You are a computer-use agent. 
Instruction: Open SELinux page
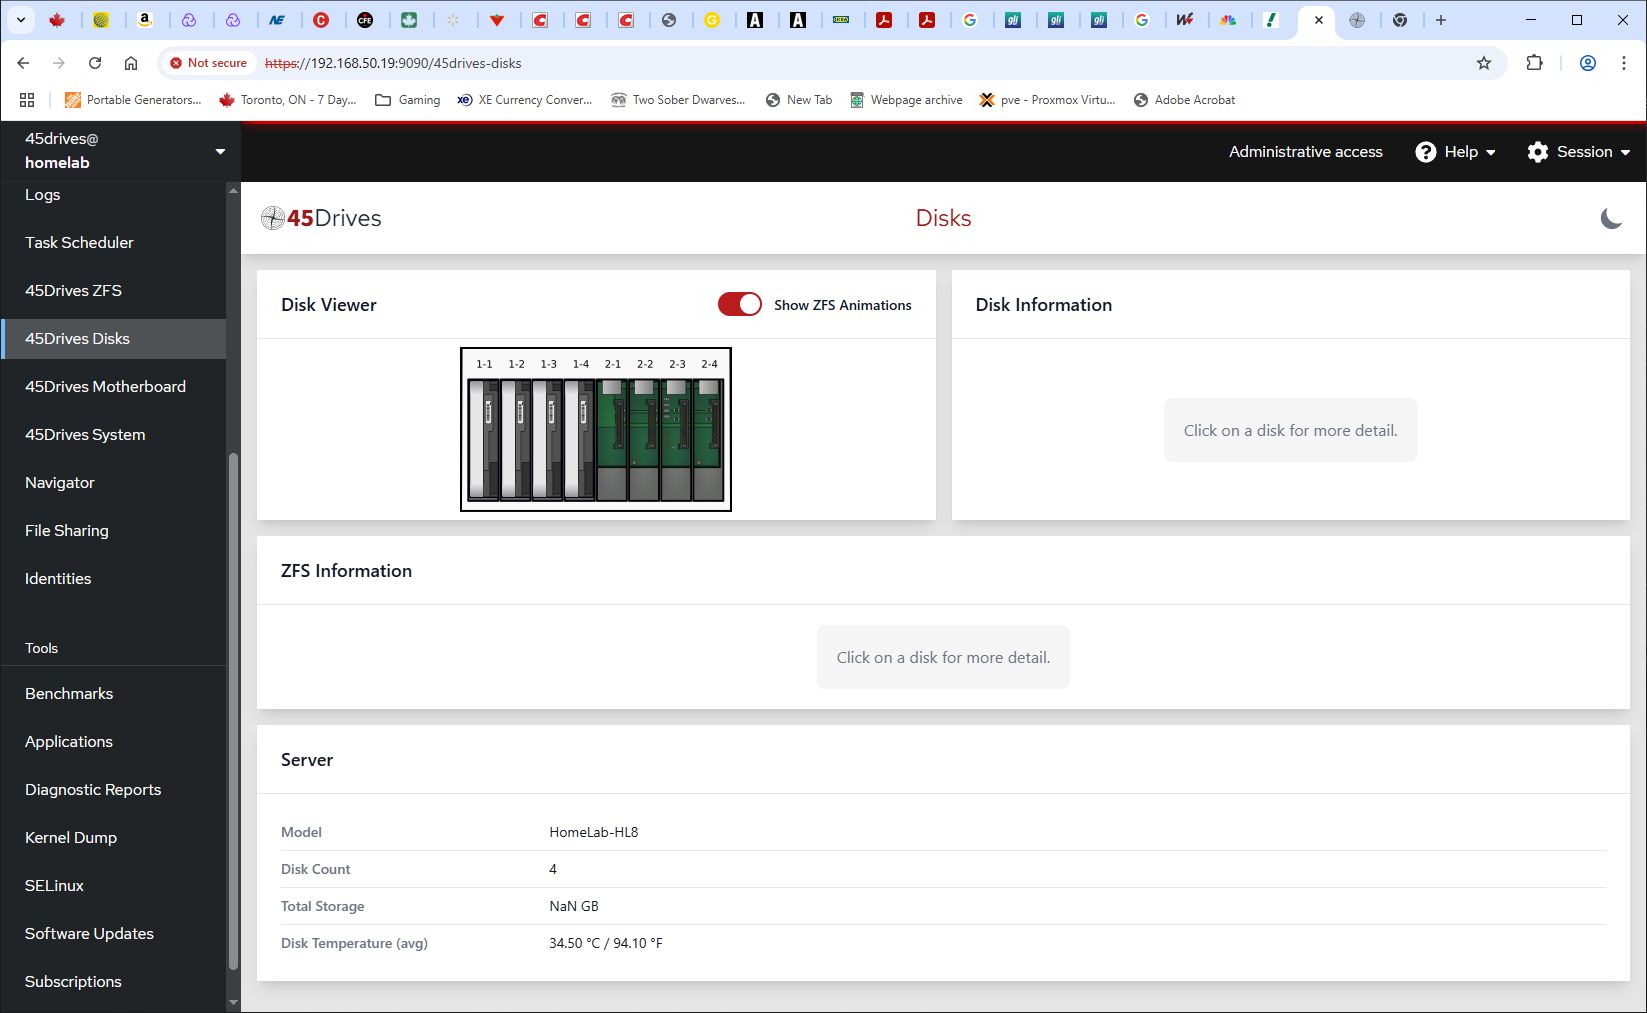pyautogui.click(x=113, y=886)
